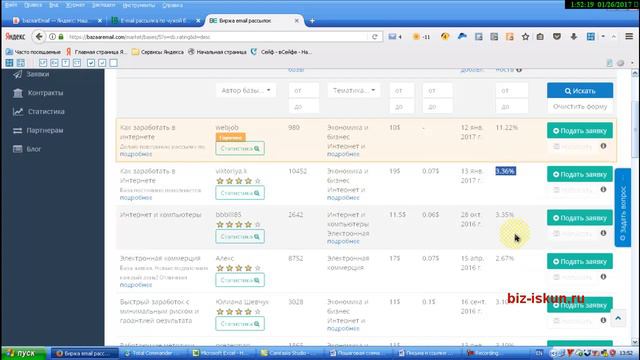Image resolution: width=640 pixels, height=360 pixels.
Task: Click the weather widget showing -11
Action: 421,37
